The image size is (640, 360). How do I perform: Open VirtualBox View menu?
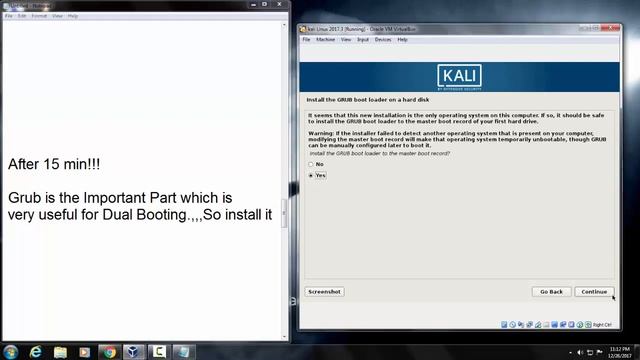coord(346,40)
